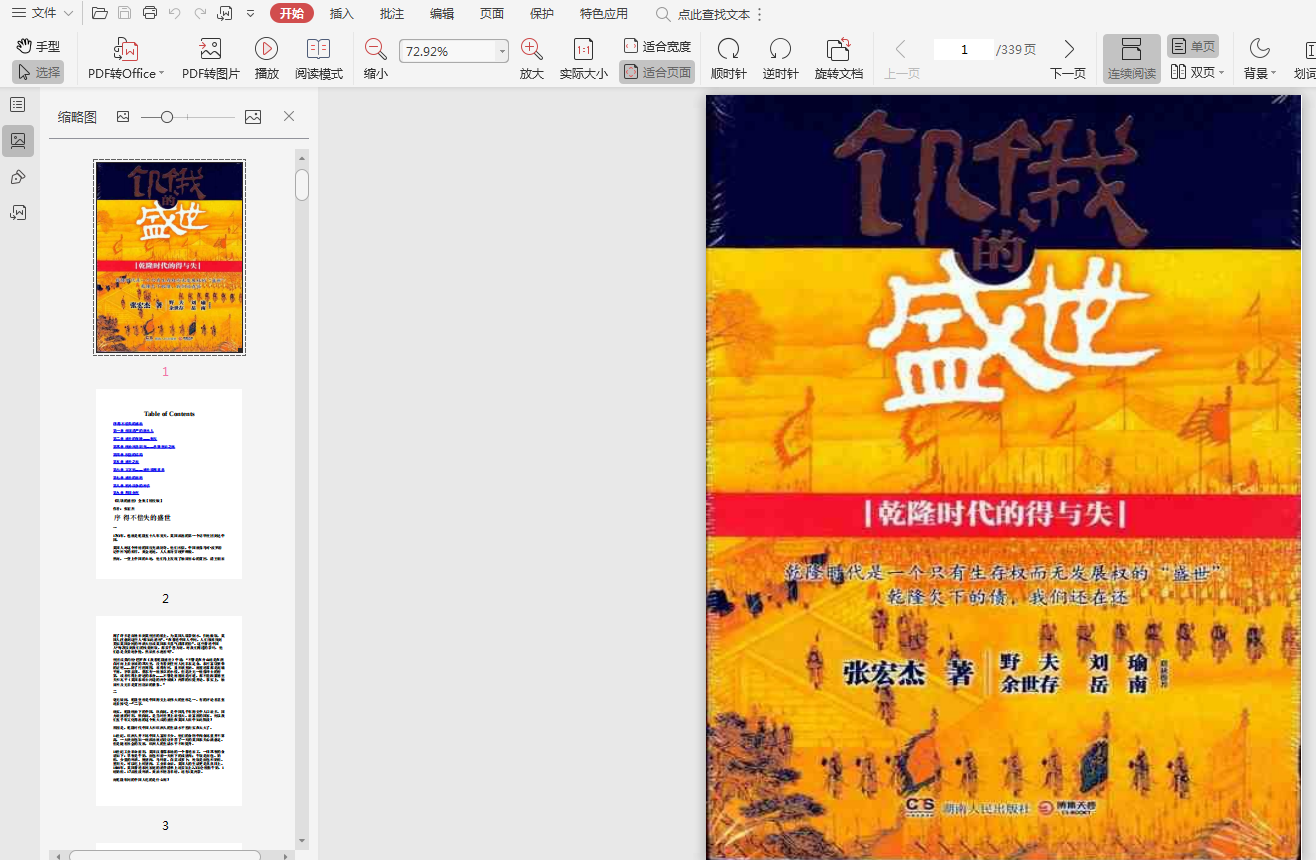Viewport: 1316px width, 860px height.
Task: Open the bottom sidebar panel icon
Action: [18, 213]
